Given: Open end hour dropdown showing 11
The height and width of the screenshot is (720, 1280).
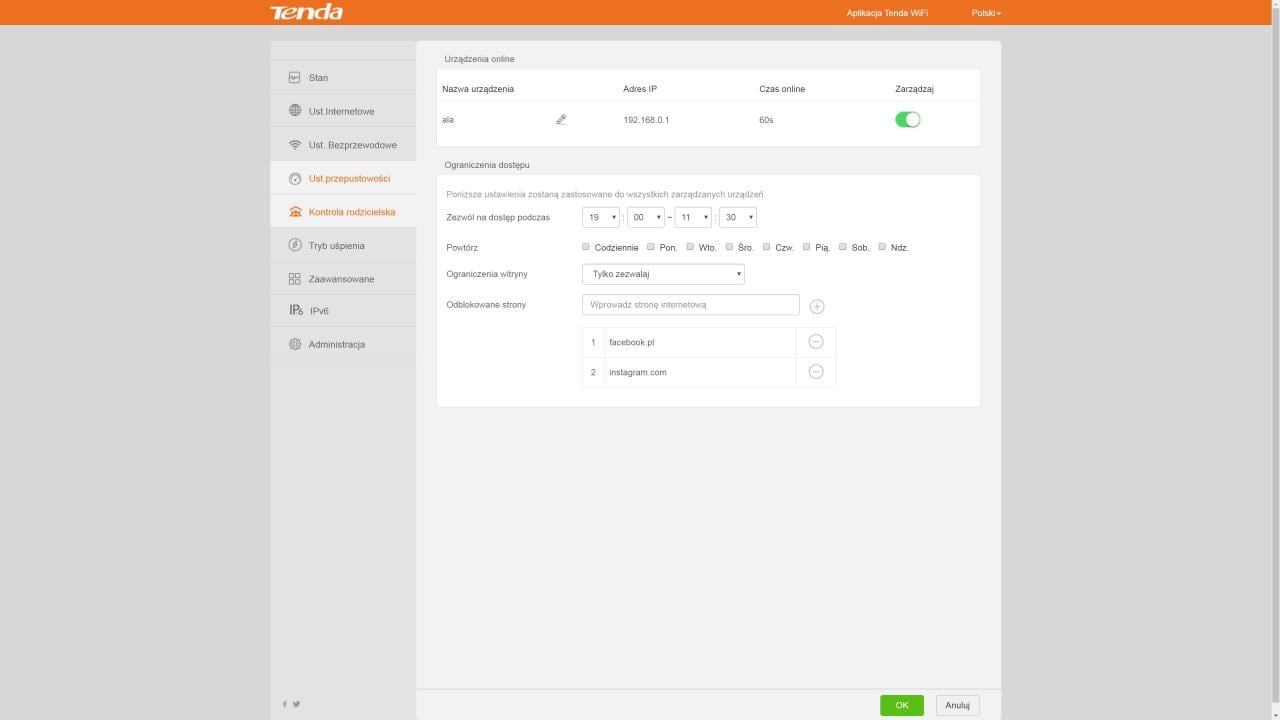Looking at the screenshot, I should 693,217.
